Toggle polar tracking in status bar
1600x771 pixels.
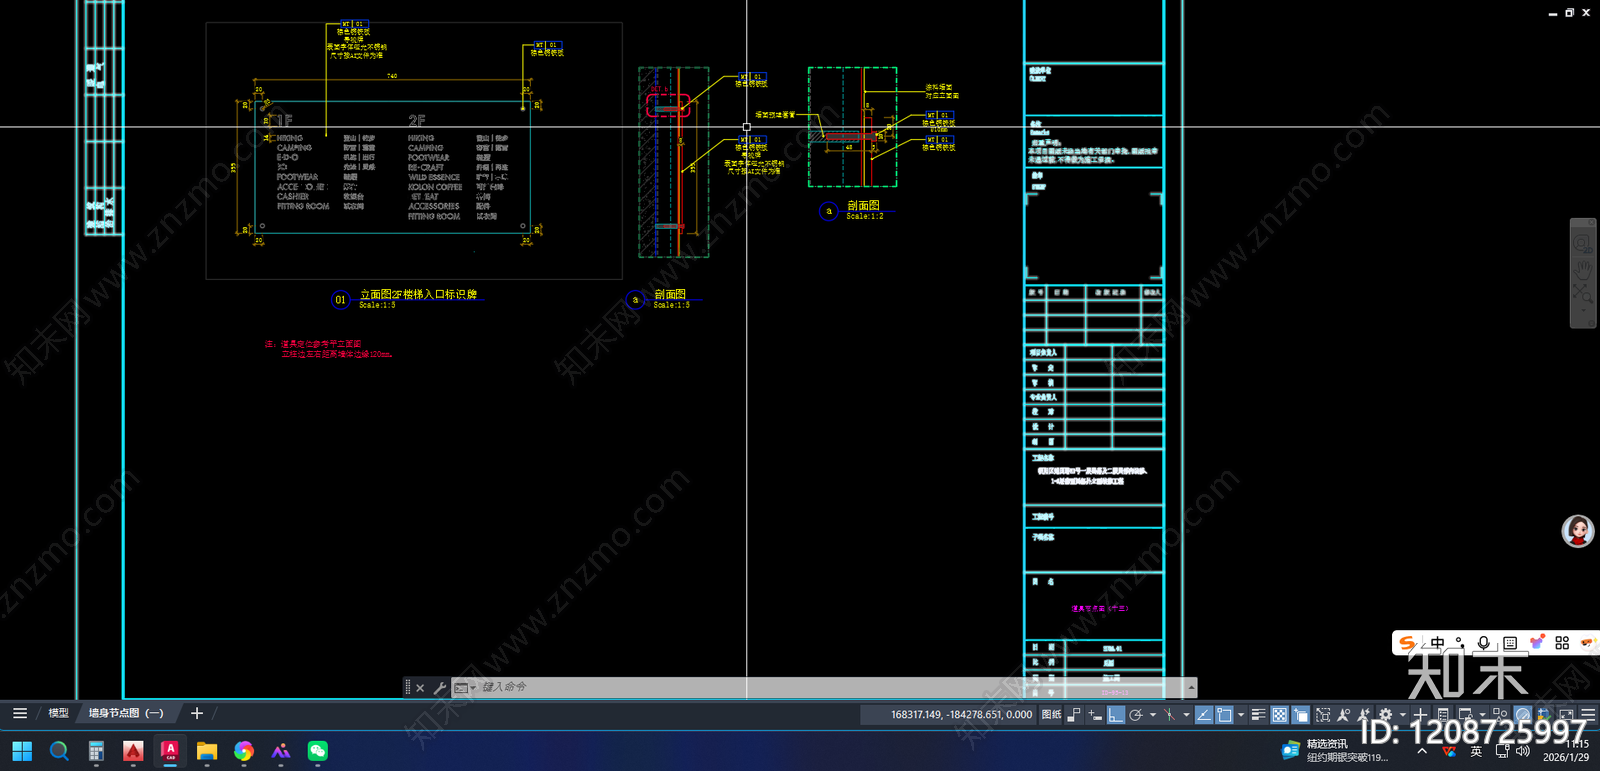pos(1136,714)
